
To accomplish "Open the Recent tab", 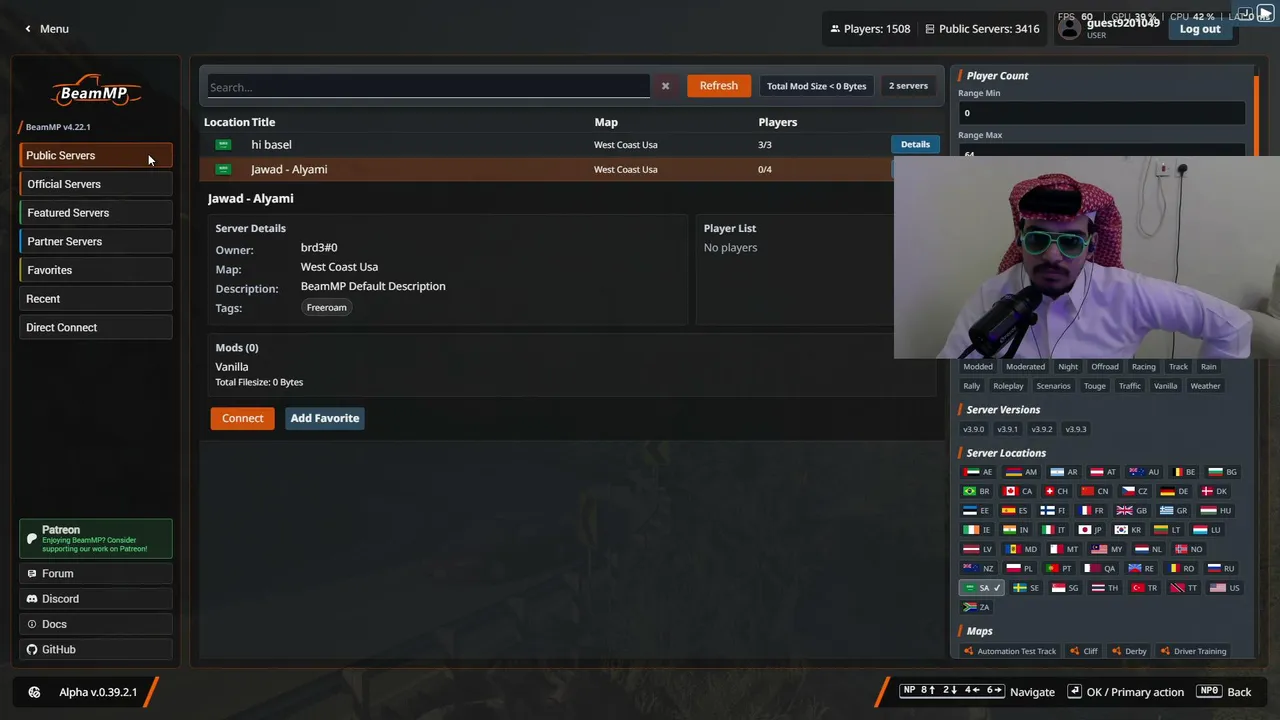I will click(96, 299).
